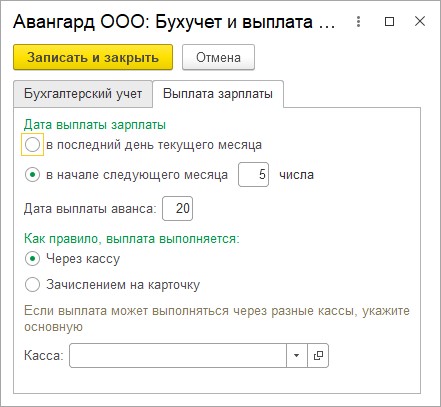441x407 pixels.
Task: Close the Авангард ООО dialog window
Action: [420, 21]
